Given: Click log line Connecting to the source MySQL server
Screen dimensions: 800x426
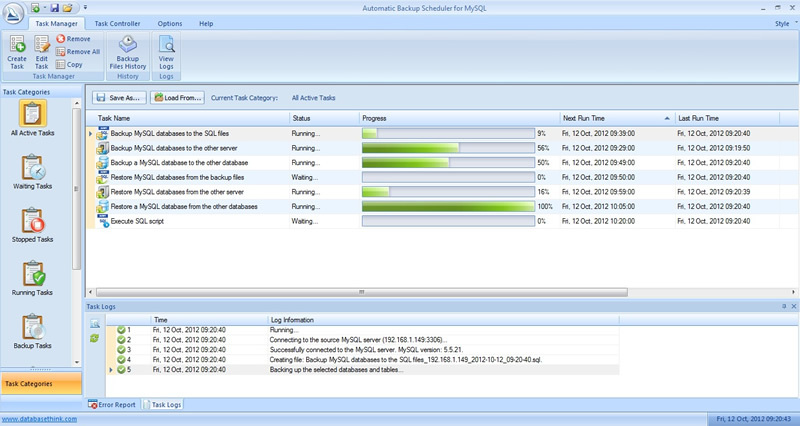Looking at the screenshot, I should click(358, 340).
